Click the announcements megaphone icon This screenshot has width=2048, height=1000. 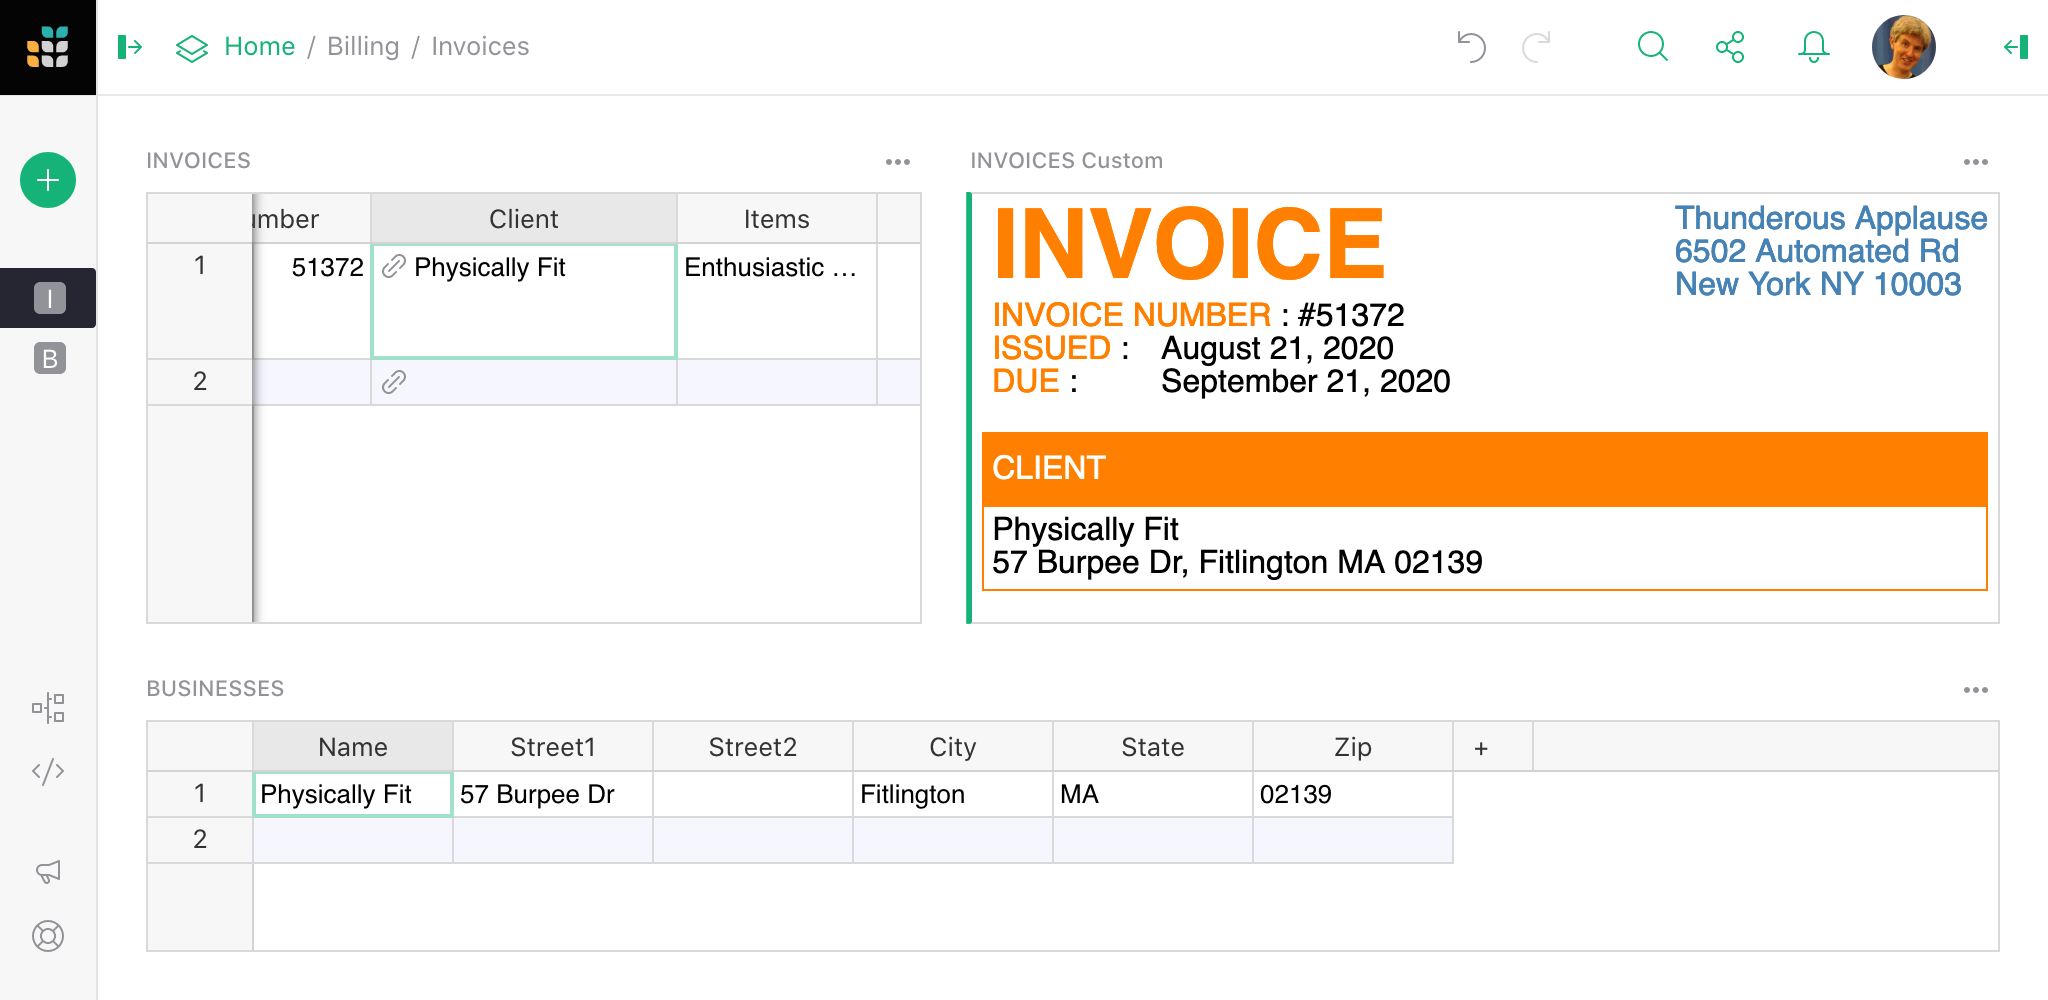pyautogui.click(x=48, y=871)
